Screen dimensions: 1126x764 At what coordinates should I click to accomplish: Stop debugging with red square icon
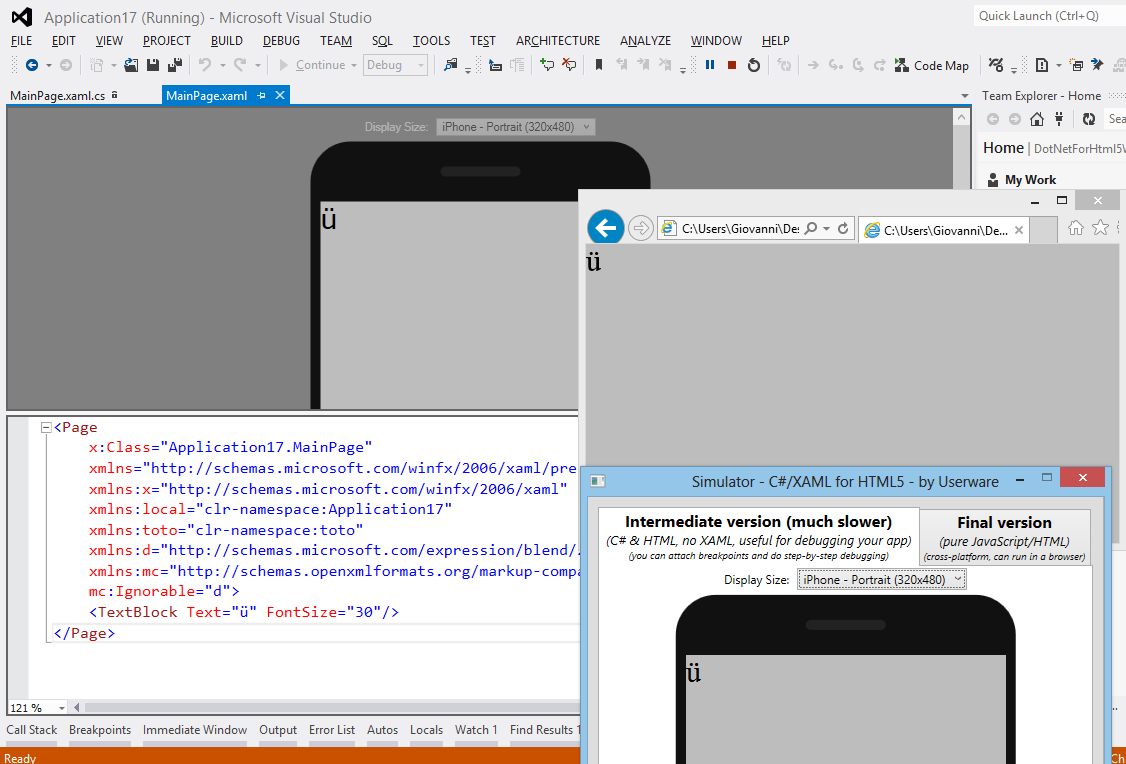click(x=732, y=65)
